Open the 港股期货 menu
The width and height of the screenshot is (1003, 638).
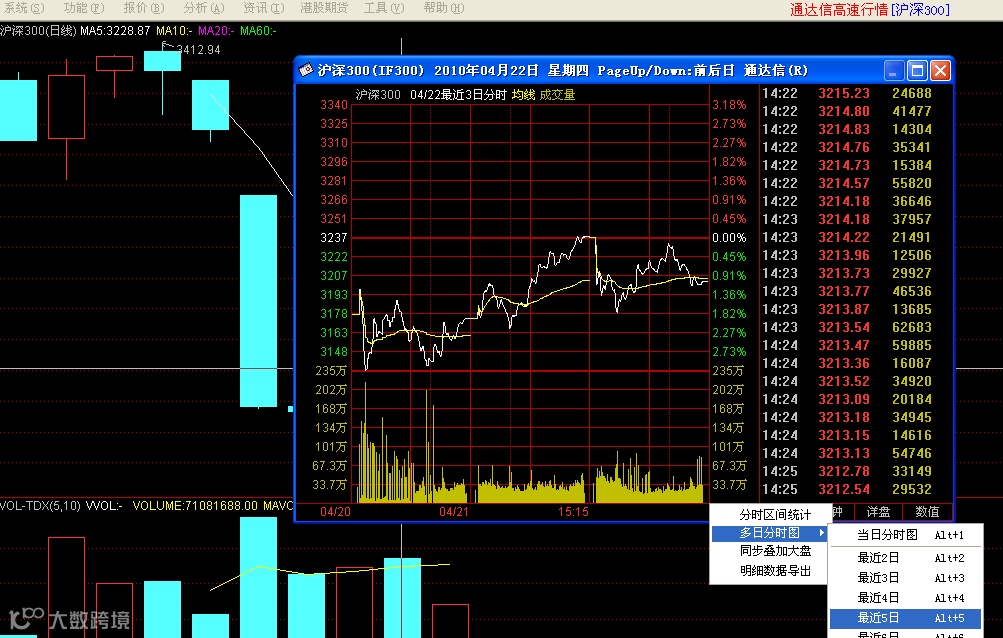[x=324, y=8]
